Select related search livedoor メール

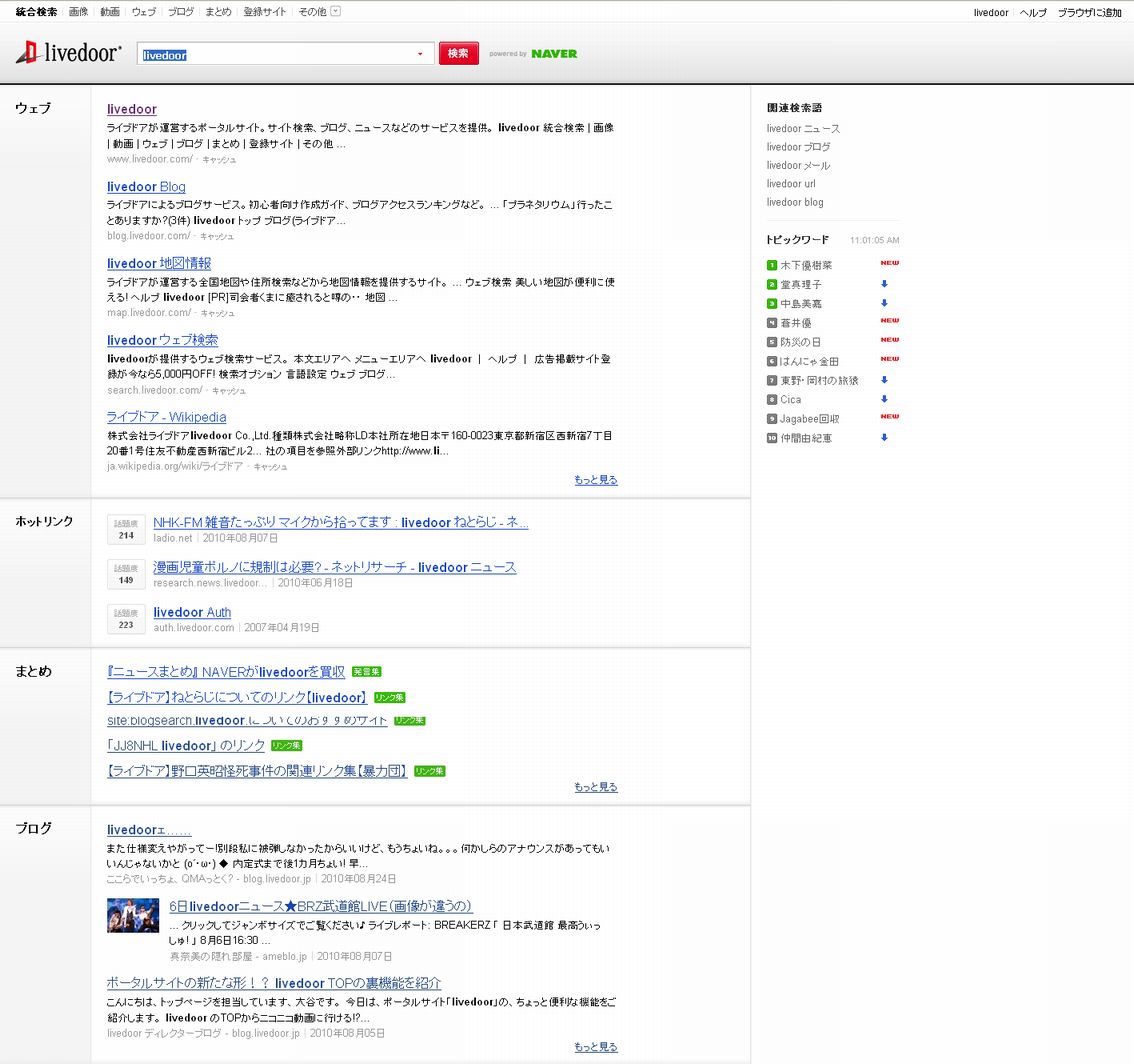pos(798,166)
